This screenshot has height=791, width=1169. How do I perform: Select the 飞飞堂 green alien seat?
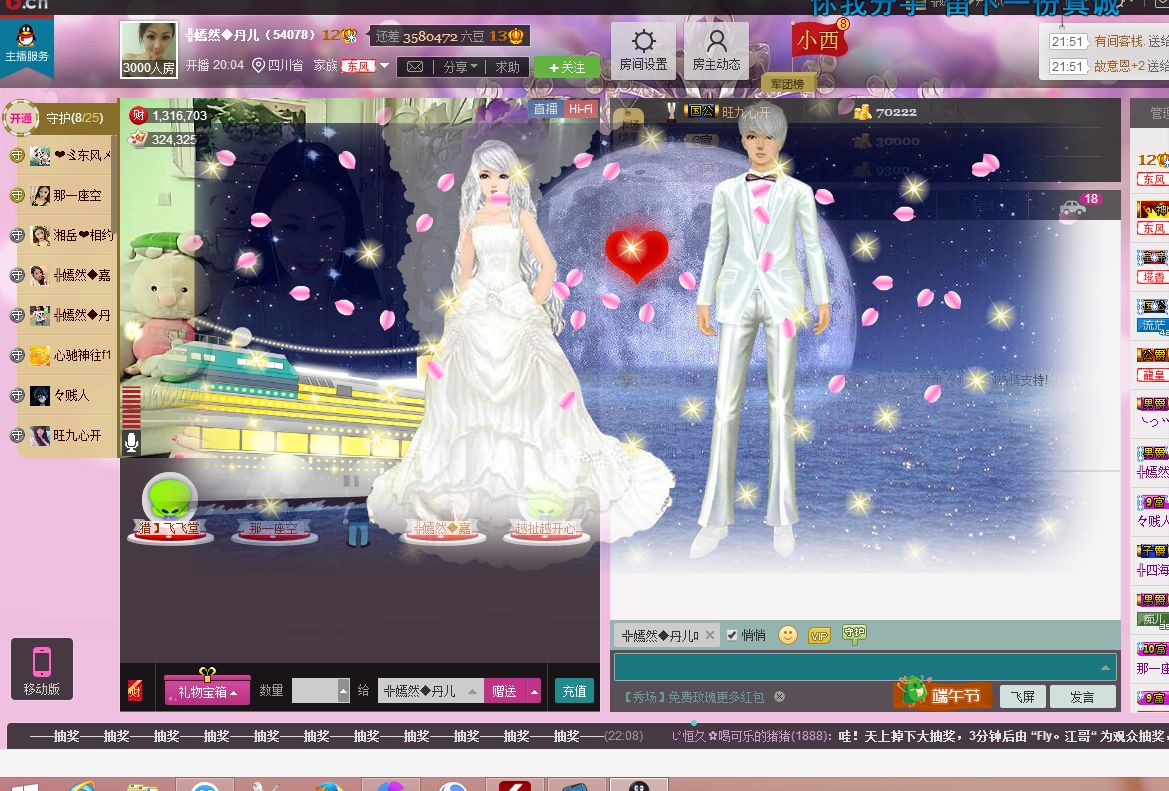(171, 507)
